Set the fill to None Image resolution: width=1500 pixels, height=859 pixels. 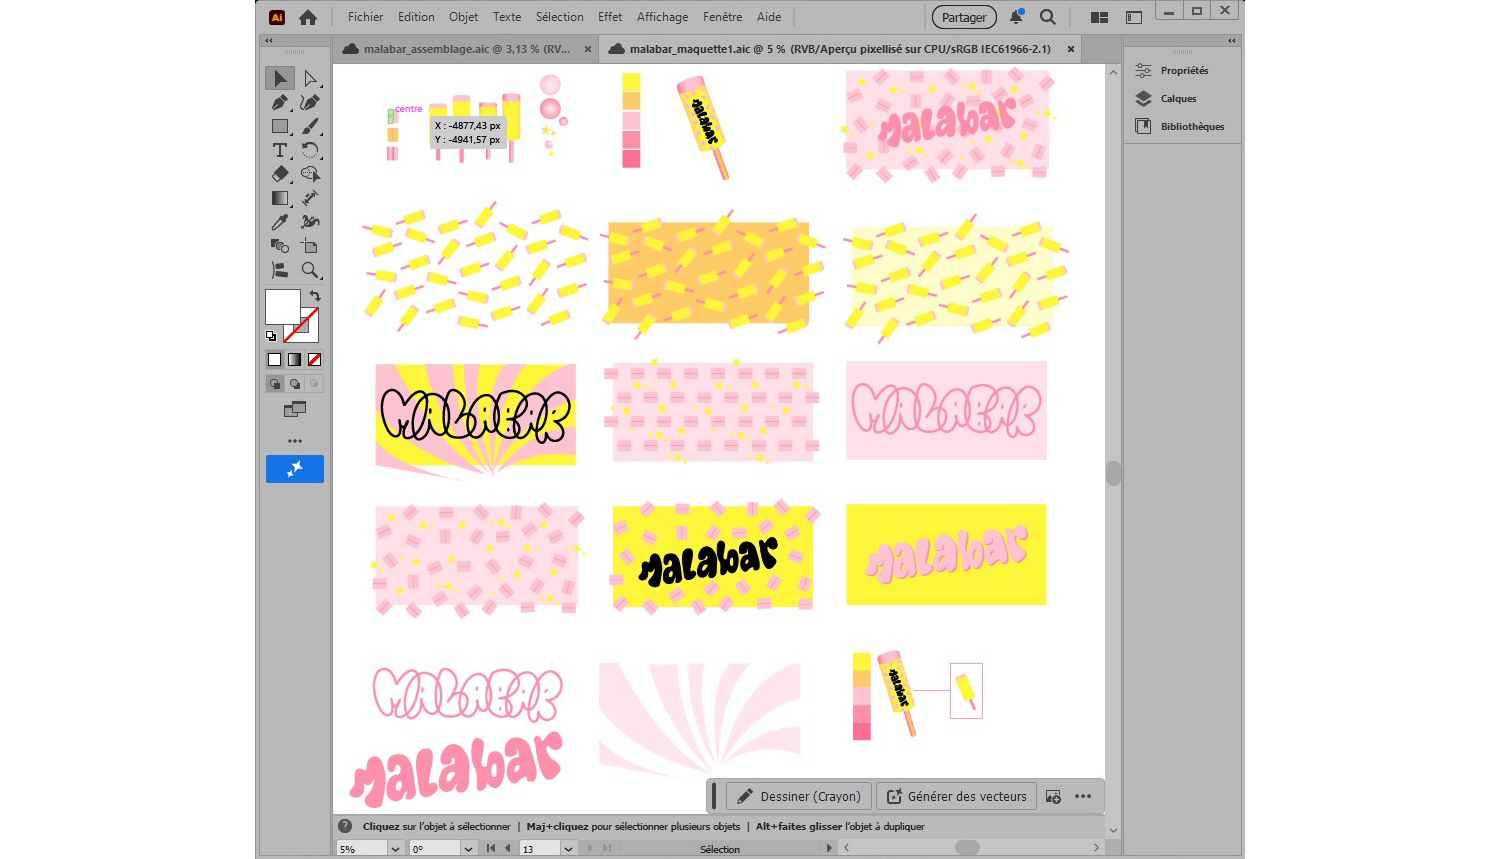(312, 359)
